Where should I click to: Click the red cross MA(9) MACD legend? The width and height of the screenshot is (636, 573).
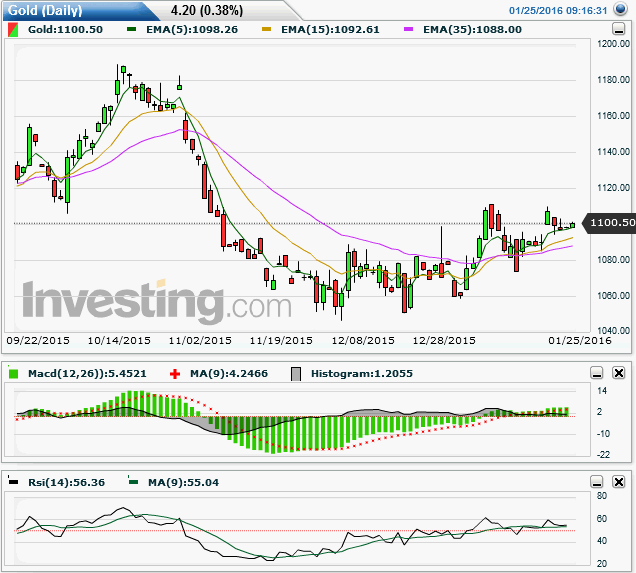(175, 373)
